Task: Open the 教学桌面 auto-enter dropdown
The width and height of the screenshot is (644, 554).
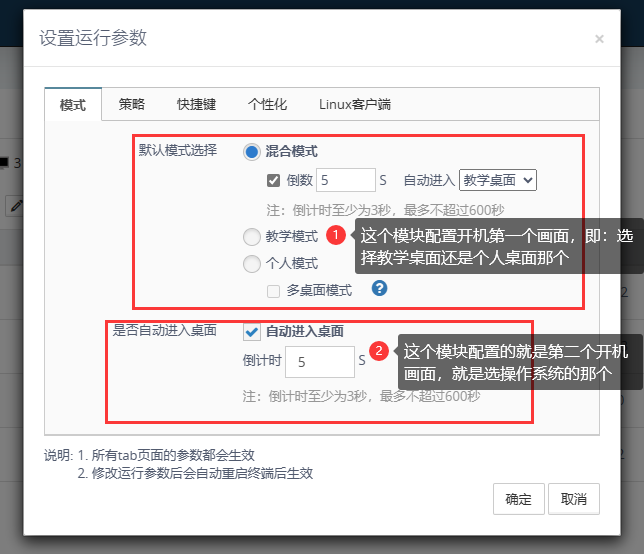Action: click(498, 180)
